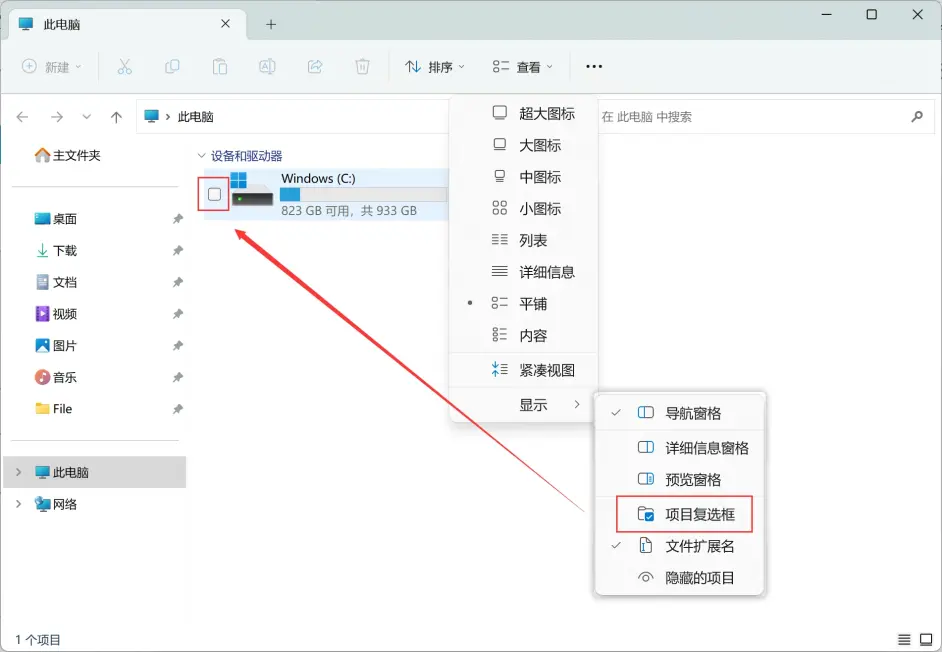Click the Windows (C:) storage usage bar
942x652 pixels.
pos(362,195)
